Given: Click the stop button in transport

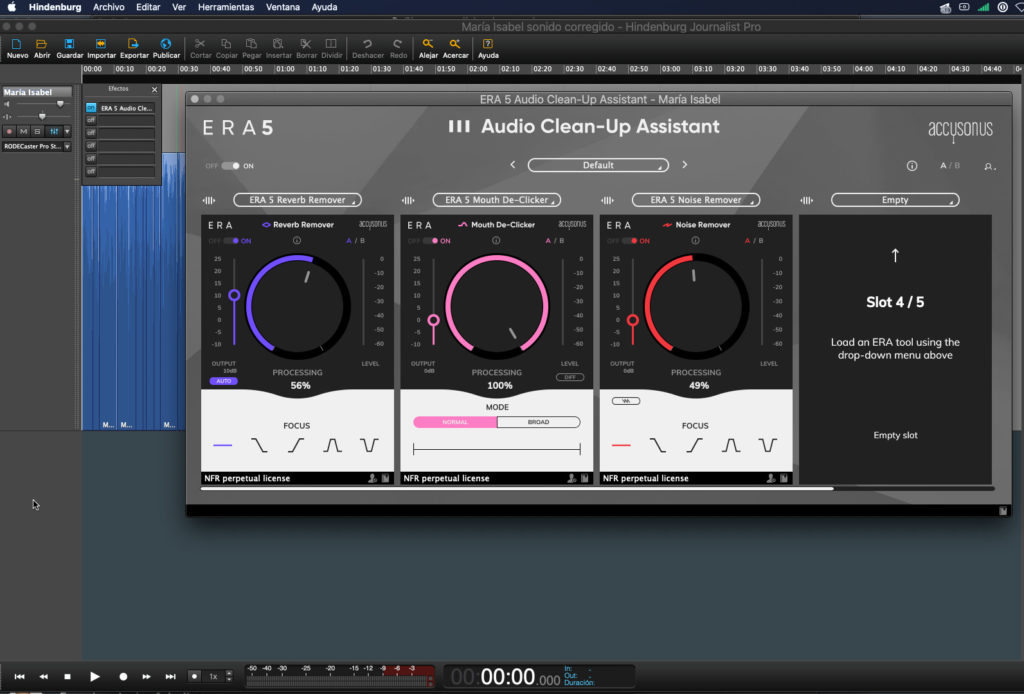Looking at the screenshot, I should tap(67, 676).
